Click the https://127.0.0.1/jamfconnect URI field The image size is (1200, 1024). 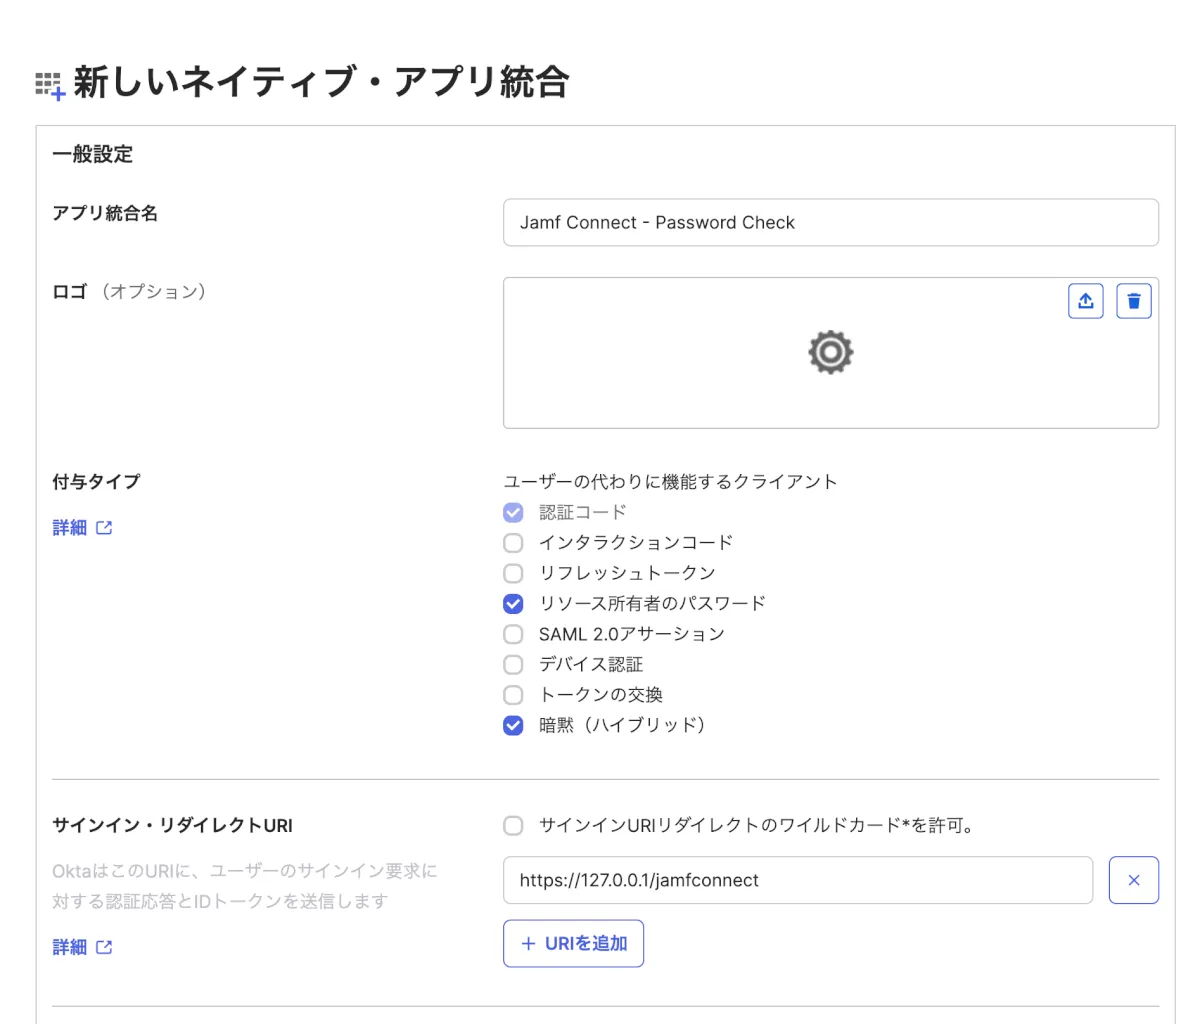click(797, 880)
